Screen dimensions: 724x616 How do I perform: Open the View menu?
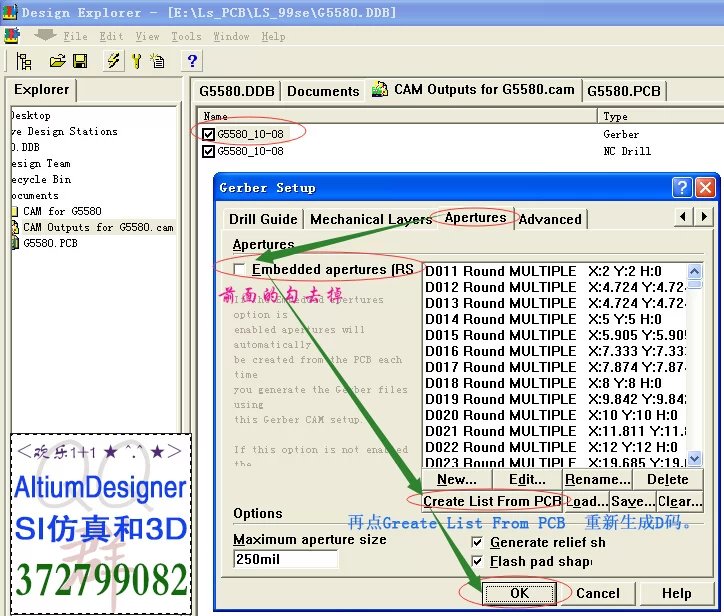[x=147, y=36]
